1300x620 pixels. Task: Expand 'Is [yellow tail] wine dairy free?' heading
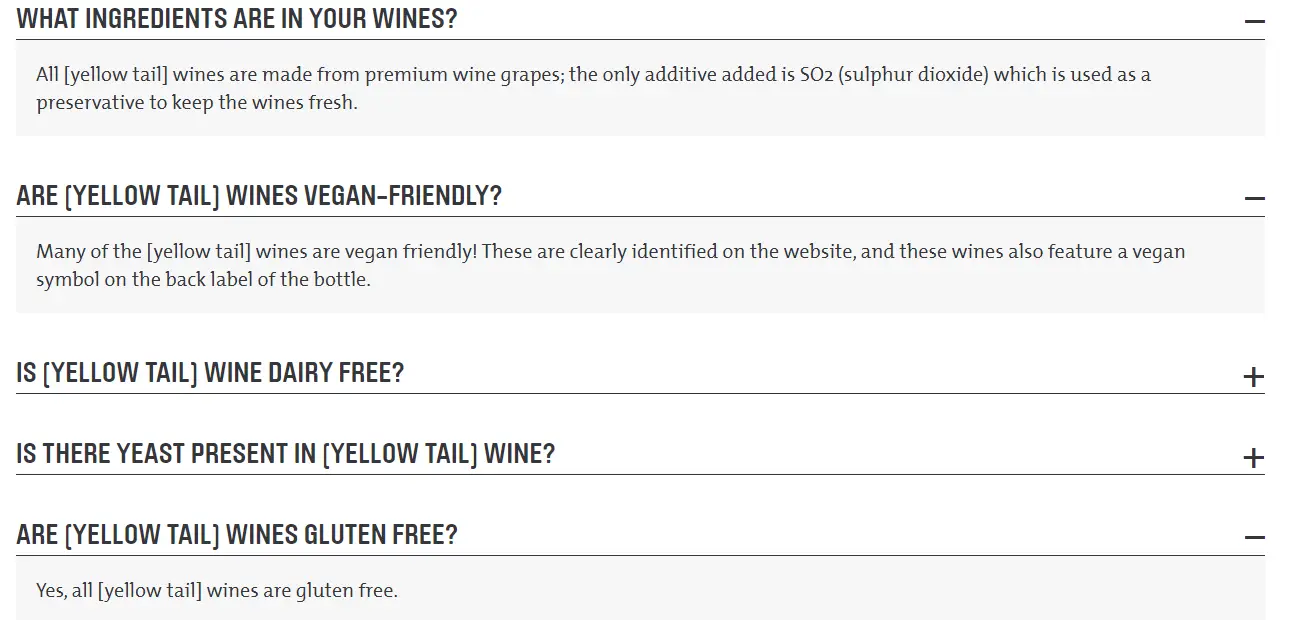pos(210,373)
